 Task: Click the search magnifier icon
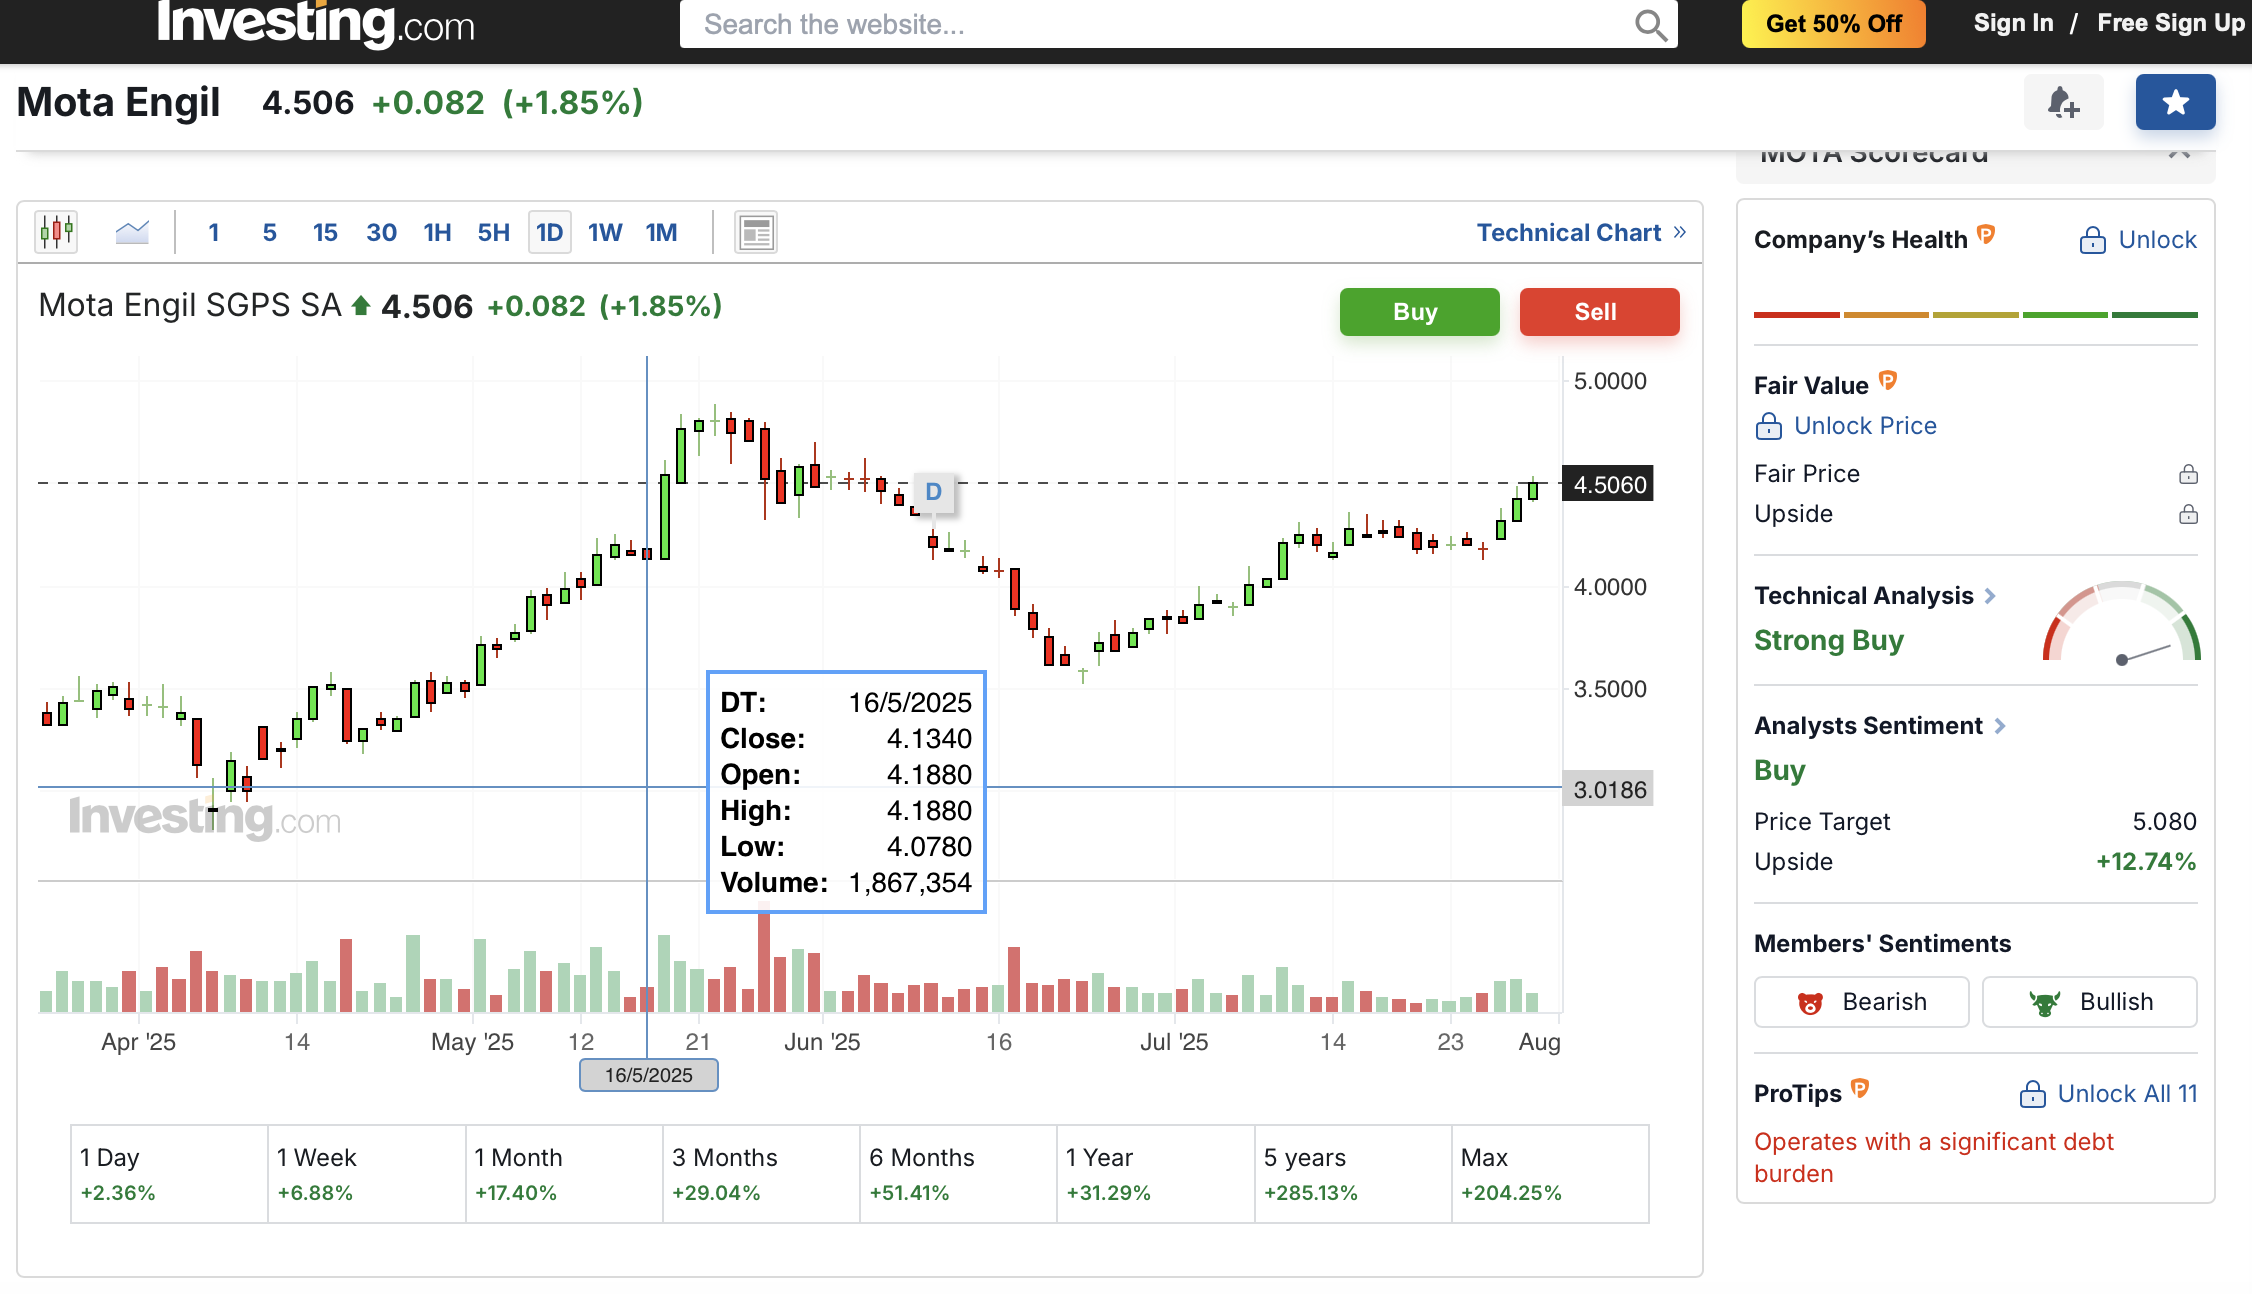point(1650,24)
